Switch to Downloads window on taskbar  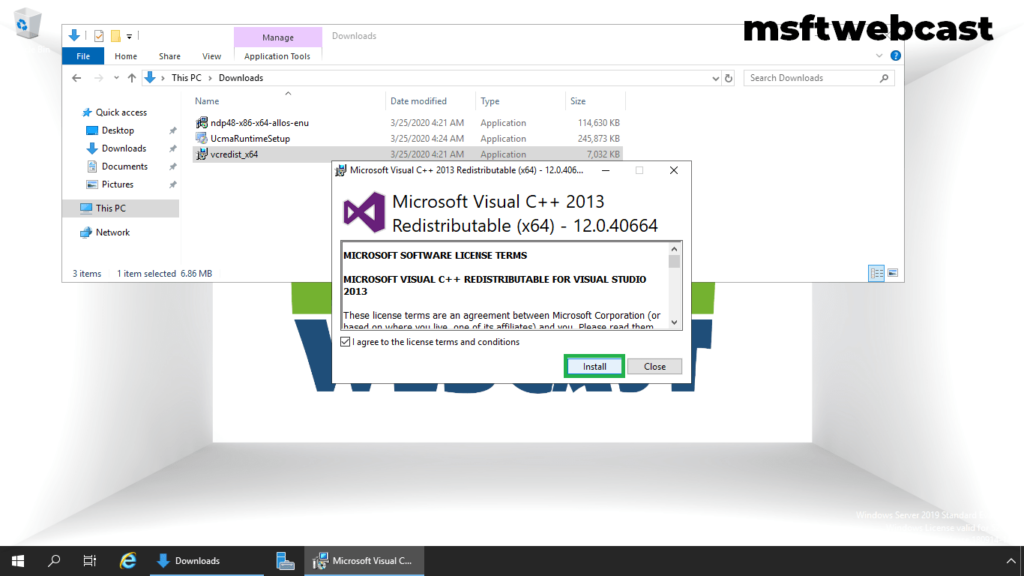[x=206, y=561]
